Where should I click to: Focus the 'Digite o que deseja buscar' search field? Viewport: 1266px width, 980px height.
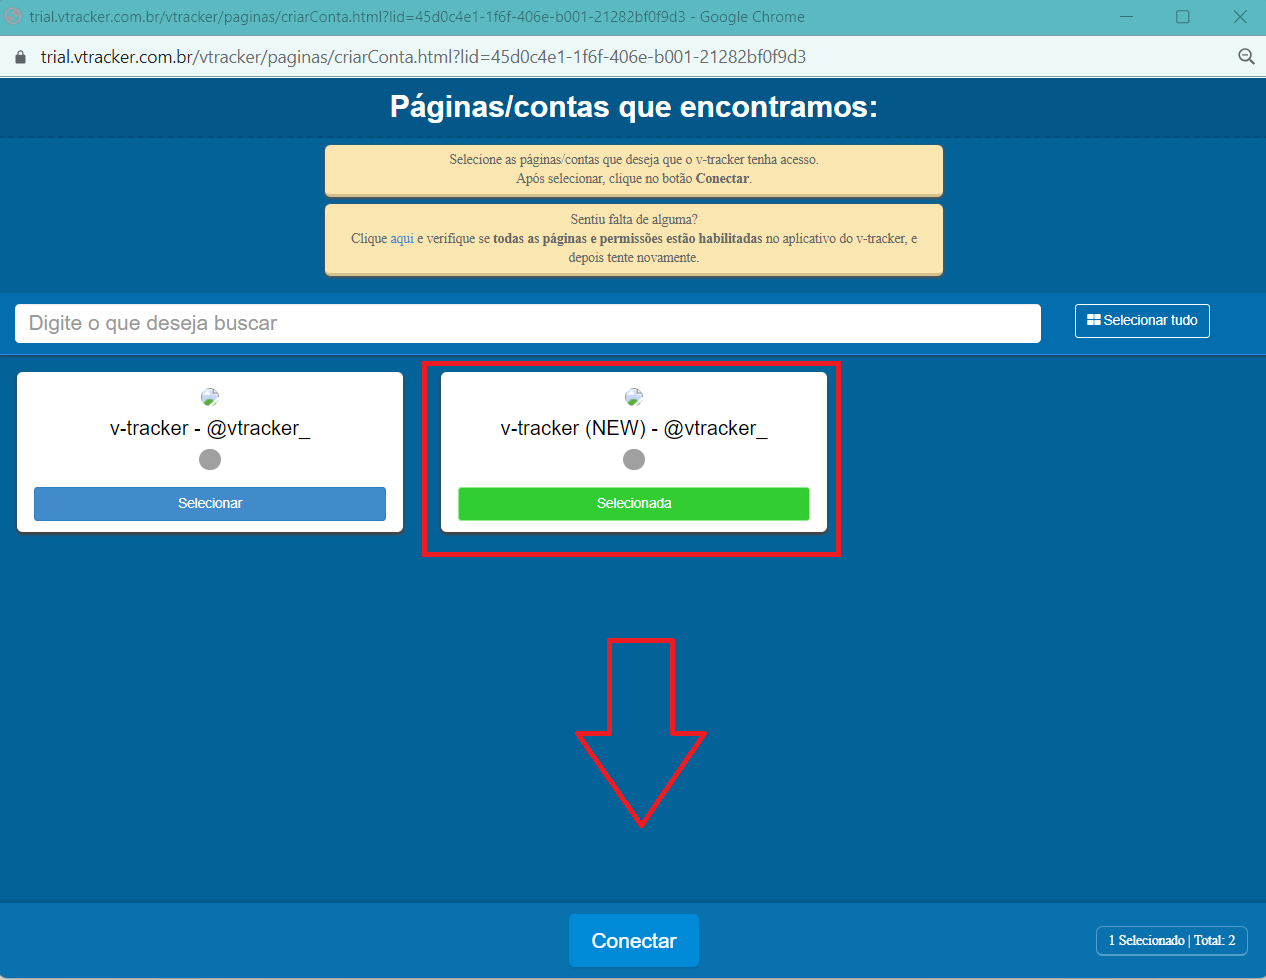pos(528,323)
